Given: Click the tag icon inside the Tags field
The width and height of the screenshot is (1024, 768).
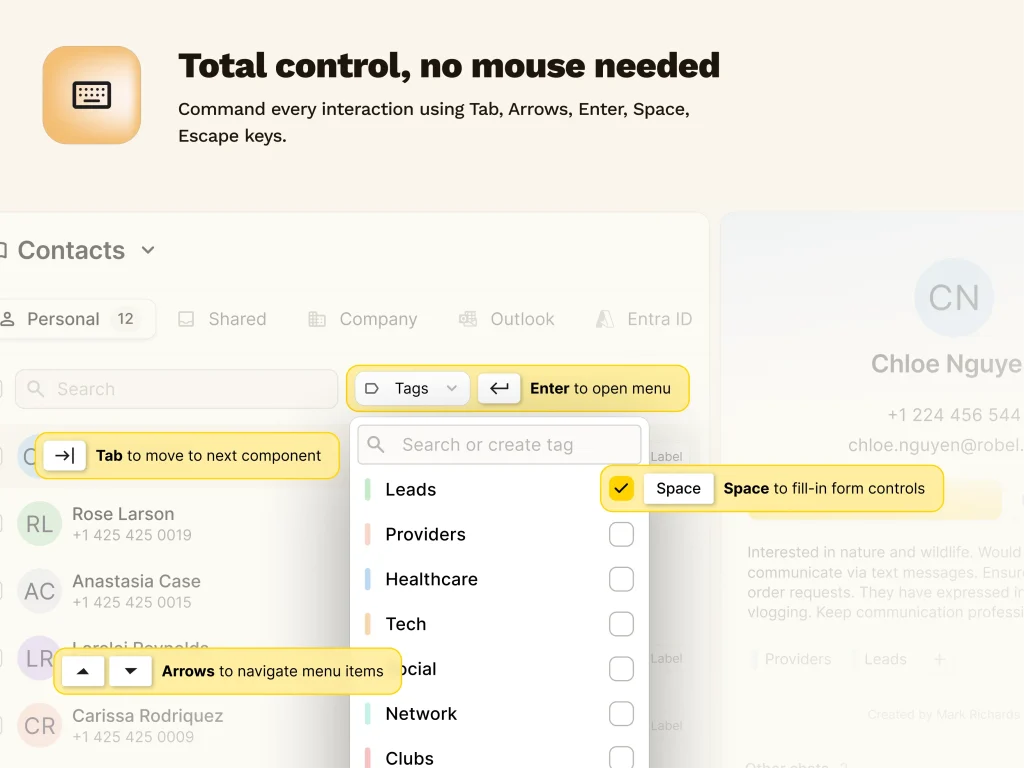Looking at the screenshot, I should point(373,388).
